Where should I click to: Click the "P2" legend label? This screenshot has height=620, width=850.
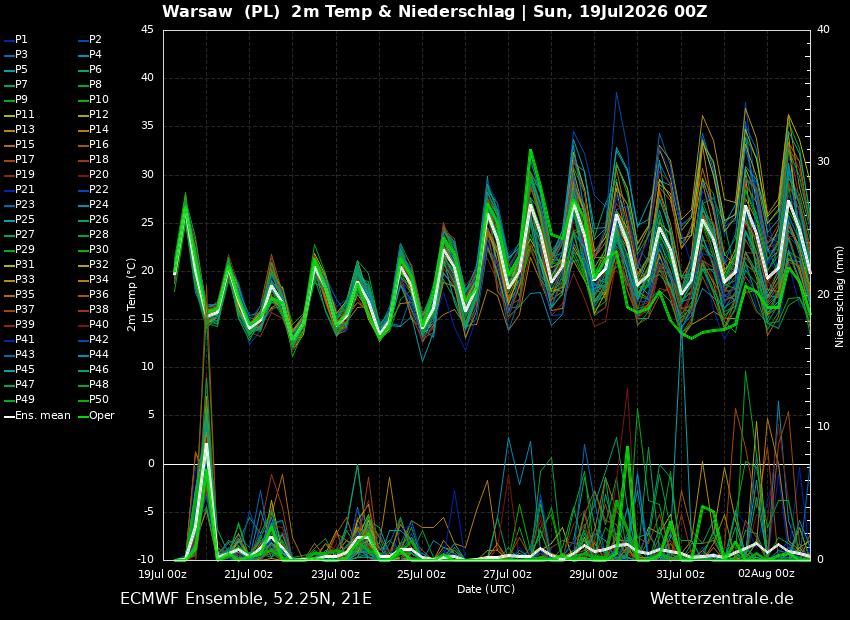[x=95, y=40]
